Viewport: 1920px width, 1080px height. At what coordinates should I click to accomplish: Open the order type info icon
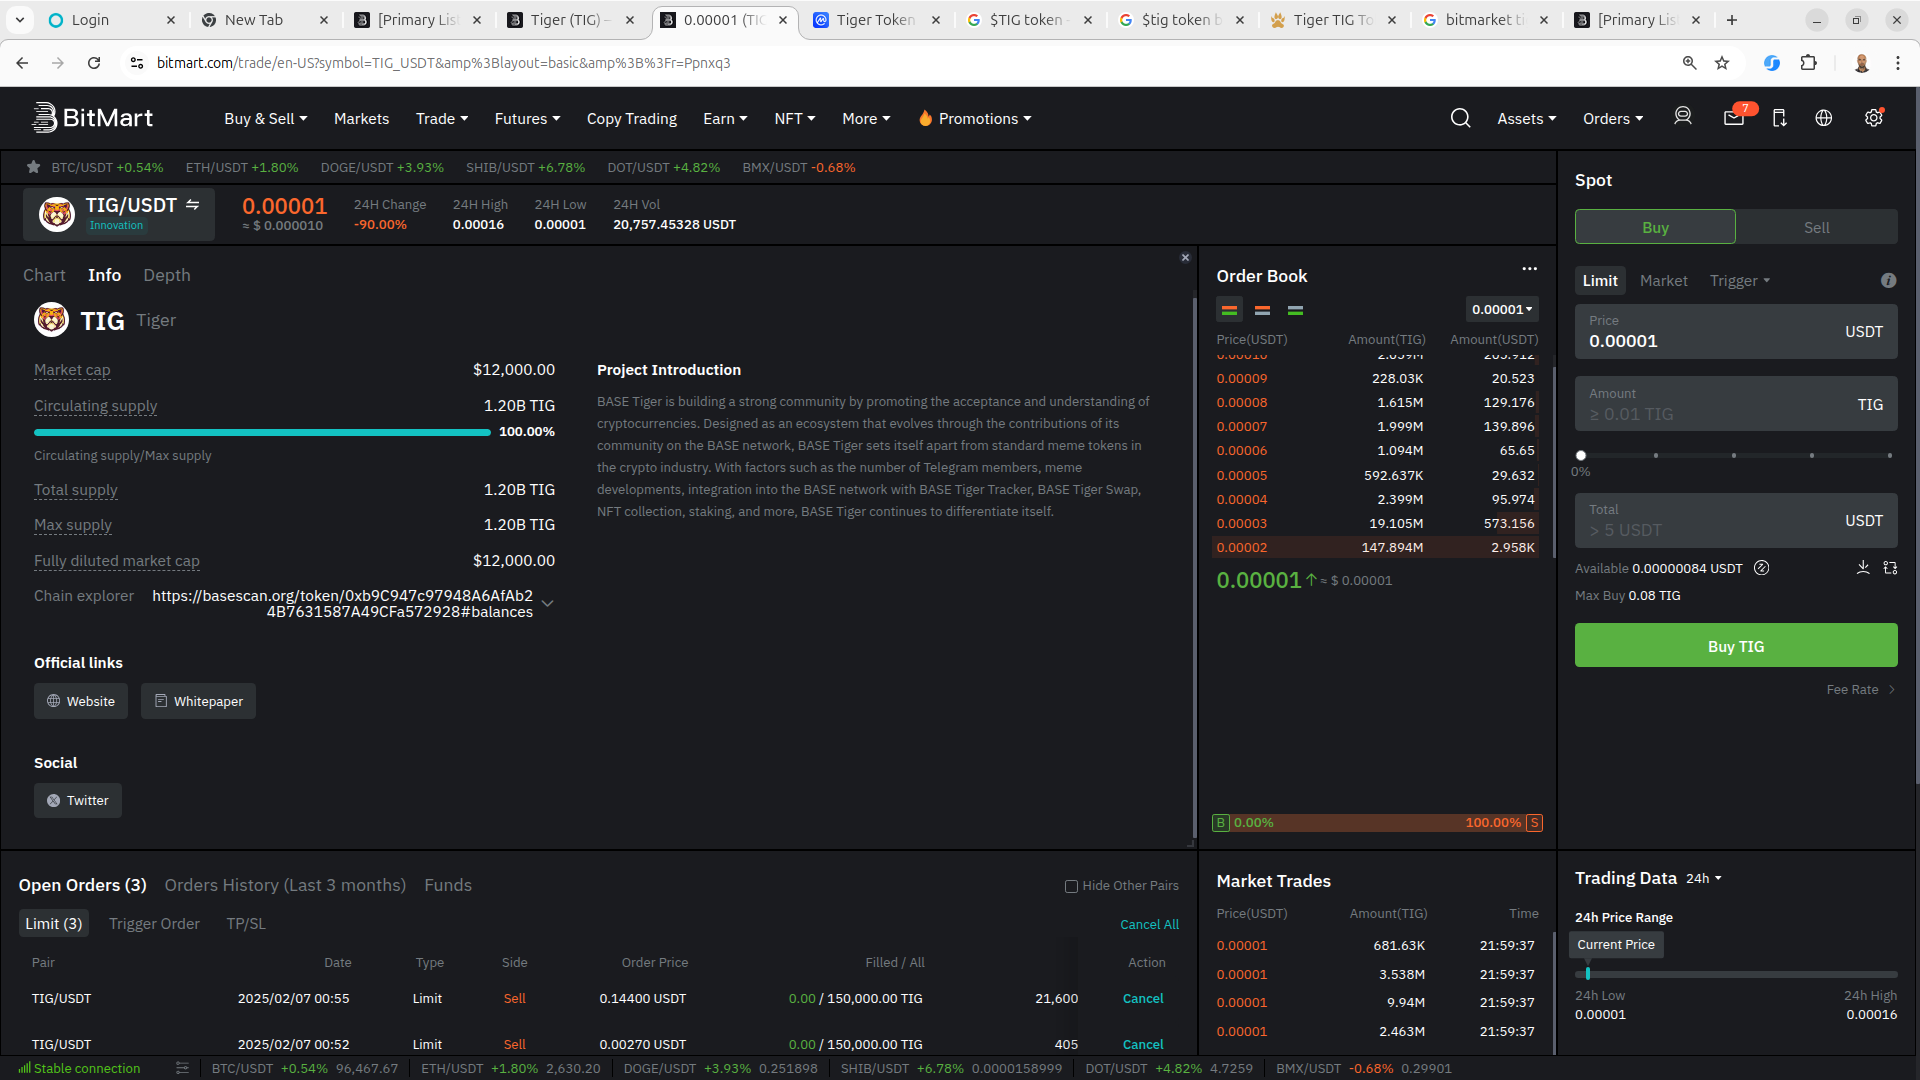coord(1888,281)
